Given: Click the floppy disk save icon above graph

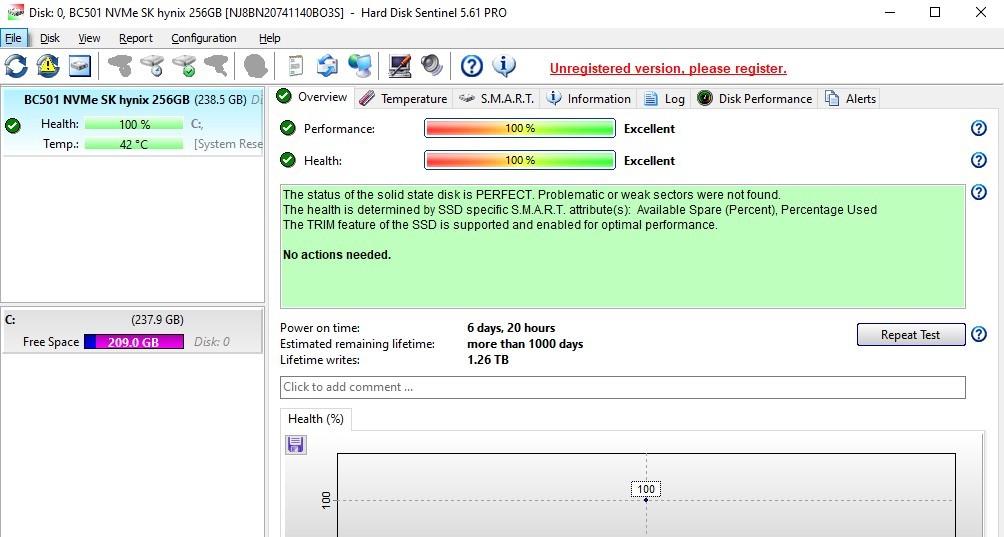Looking at the screenshot, I should point(295,444).
